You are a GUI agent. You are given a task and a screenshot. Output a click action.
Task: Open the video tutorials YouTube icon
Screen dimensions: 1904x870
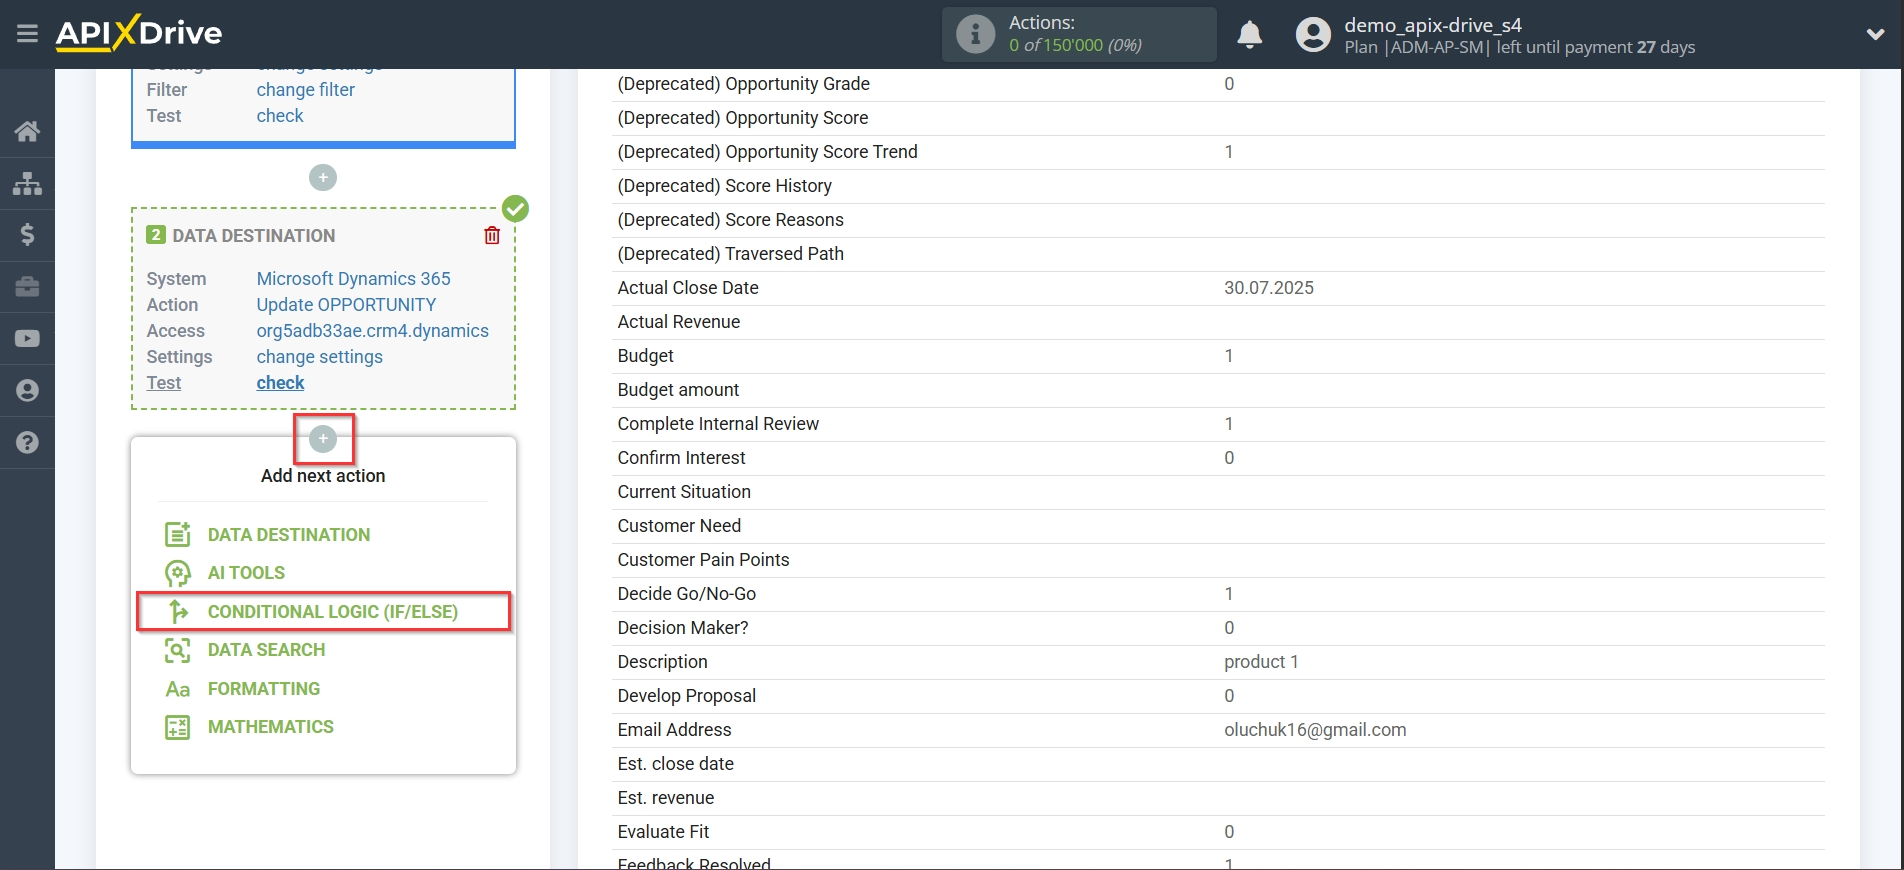pos(27,339)
